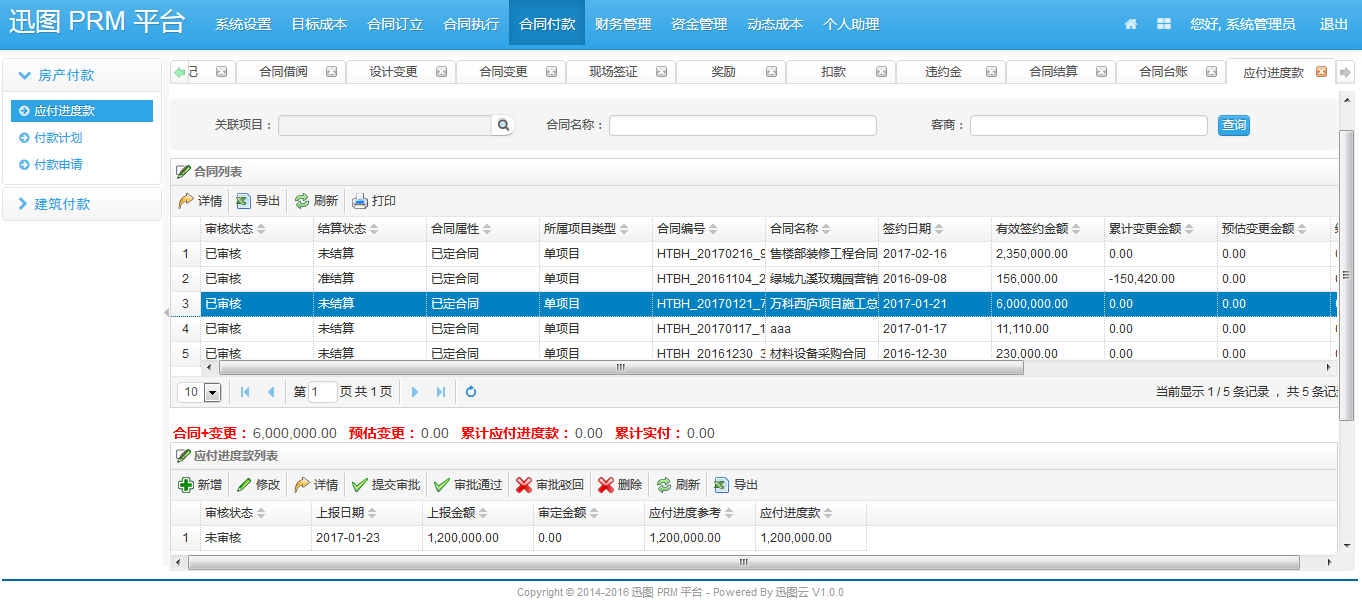This screenshot has height=605, width=1362.
Task: Open the 动态成本 menu
Action: pos(775,24)
